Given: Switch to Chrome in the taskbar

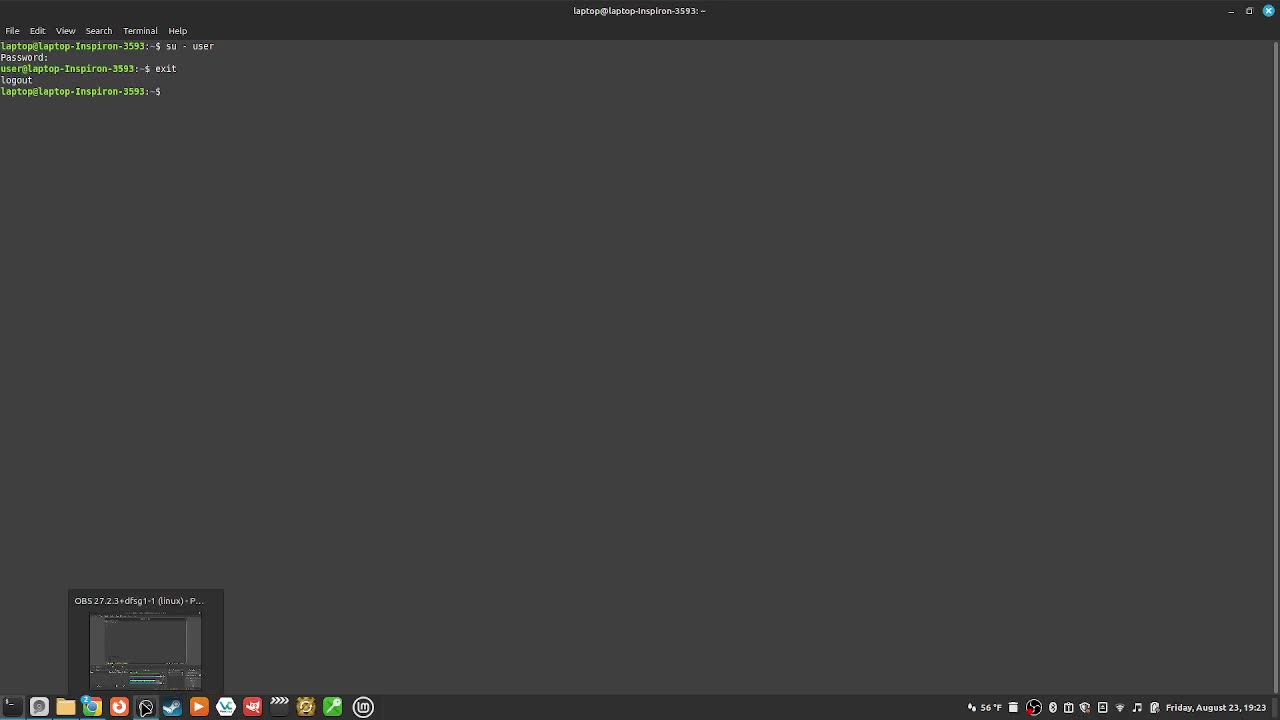Looking at the screenshot, I should tap(92, 707).
